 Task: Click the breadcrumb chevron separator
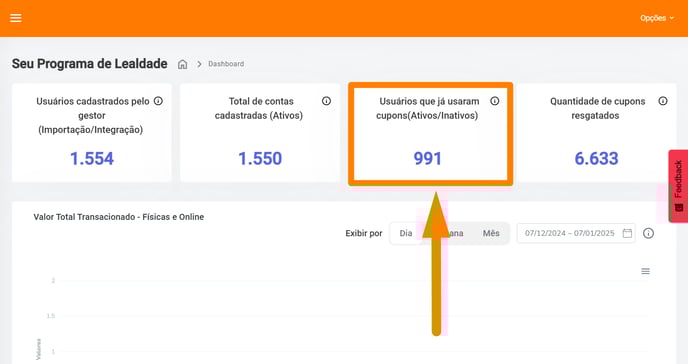pyautogui.click(x=199, y=64)
